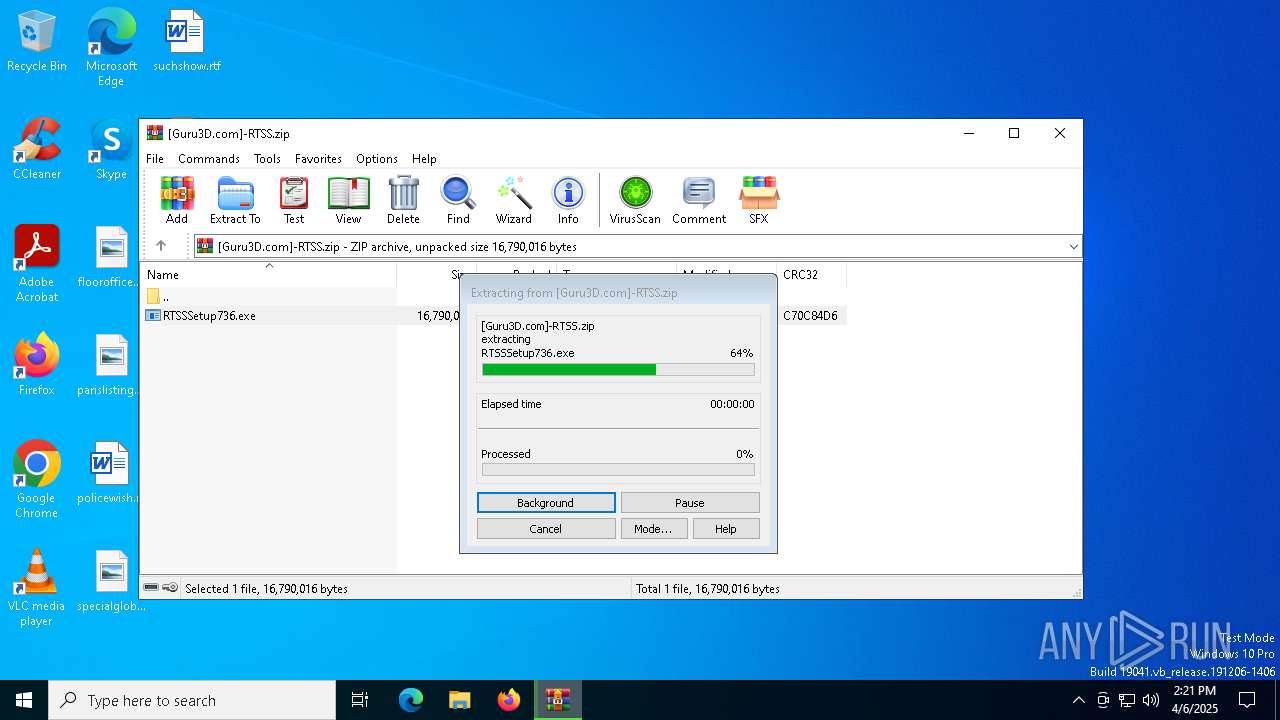Click C70C84D6 CRC32 value cell
The width and height of the screenshot is (1280, 720).
(810, 316)
